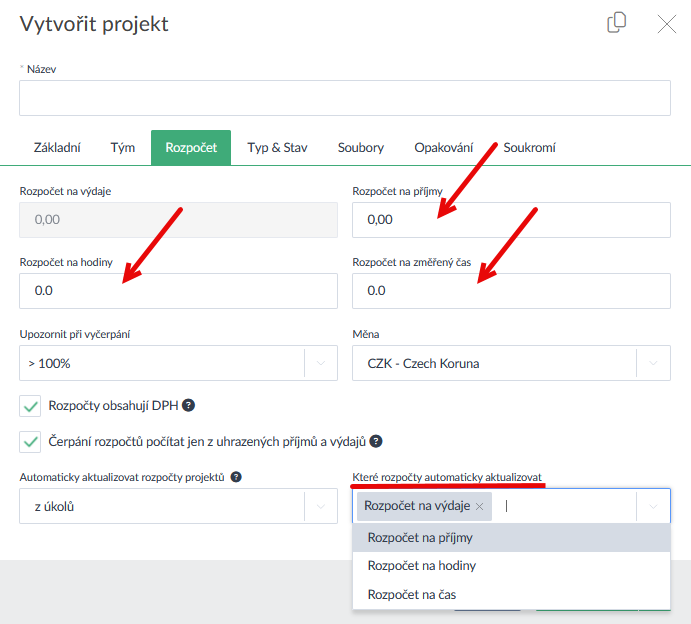Switch to the Základní tab
Viewport: 691px width, 624px height.
pos(57,147)
